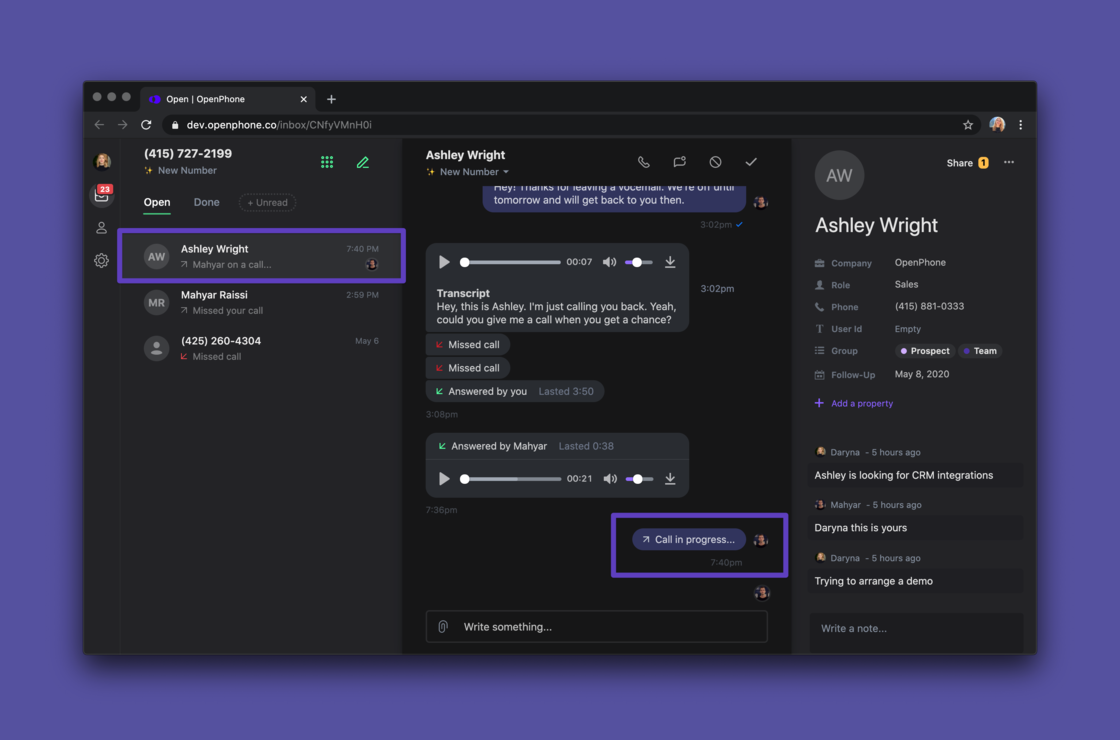Go back in browser
The image size is (1120, 740).
[99, 125]
